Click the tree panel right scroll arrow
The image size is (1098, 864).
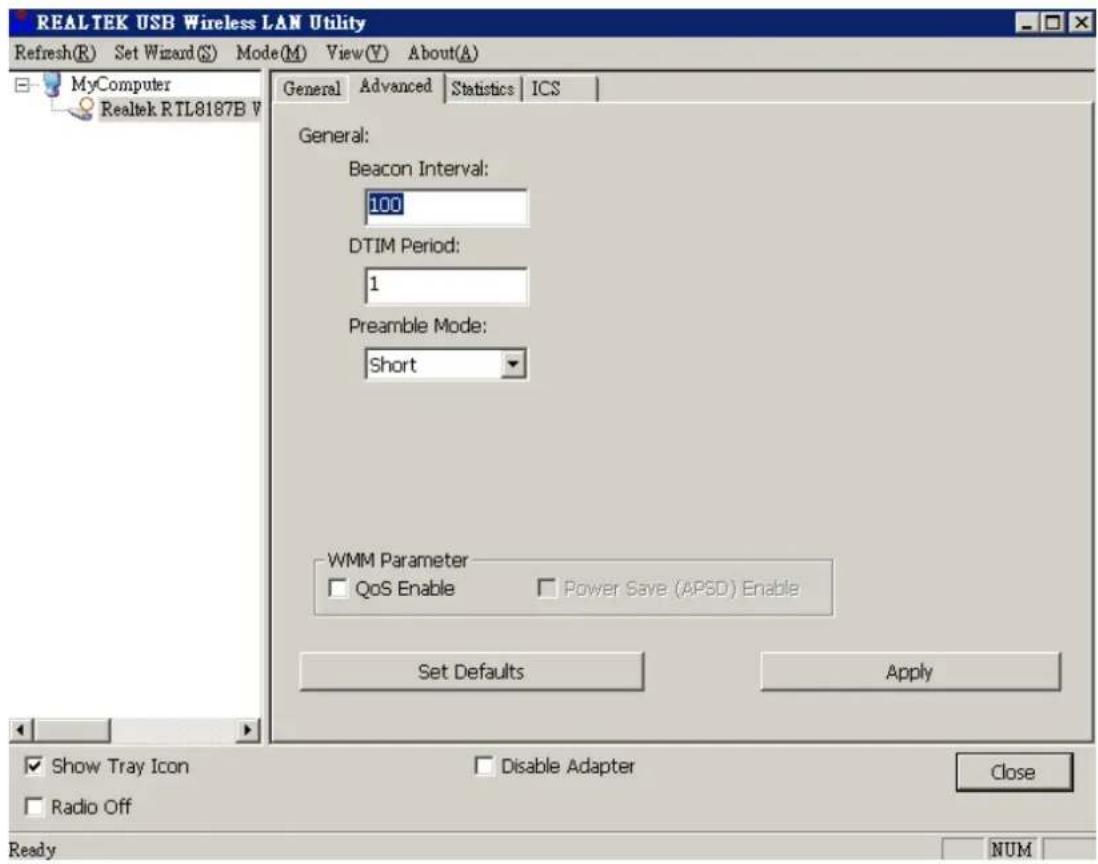point(246,730)
